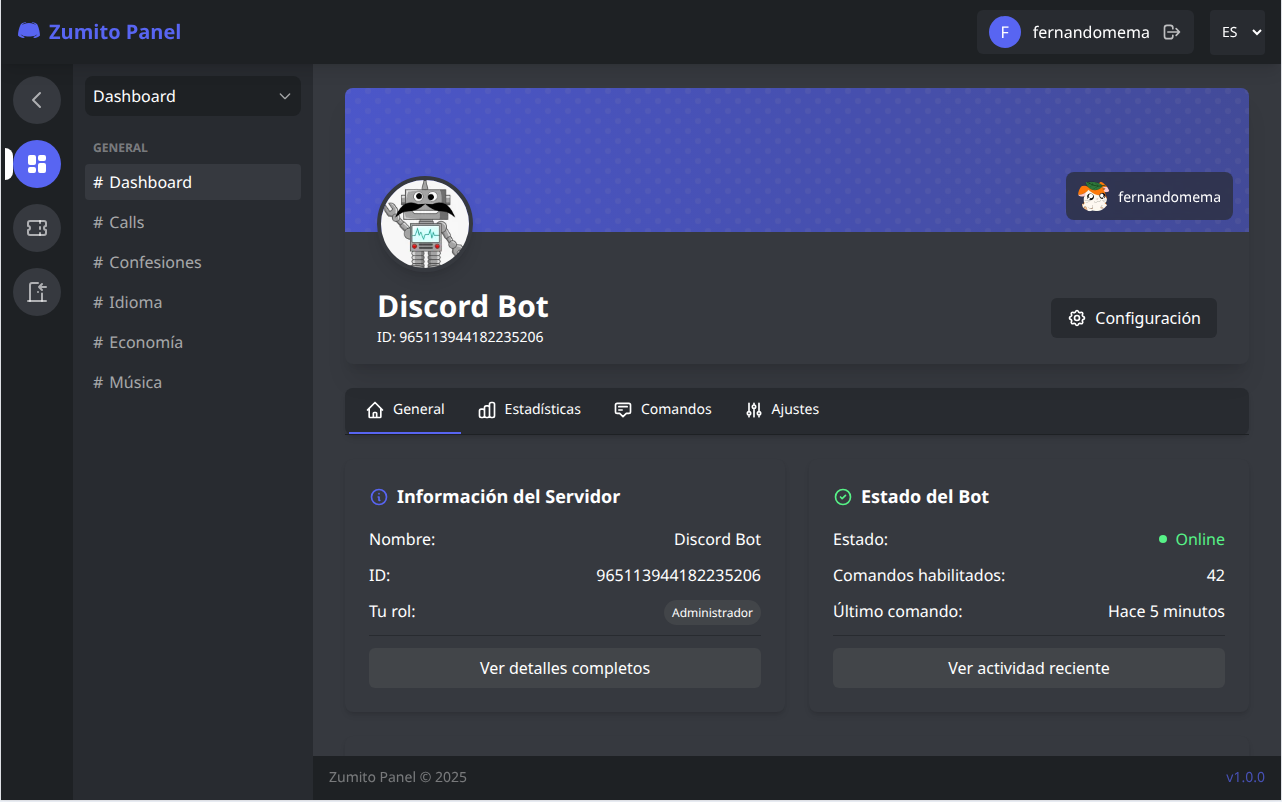Screen dimensions: 1282x802
Task: Open # Confesiones in the sidebar
Action: (193, 262)
